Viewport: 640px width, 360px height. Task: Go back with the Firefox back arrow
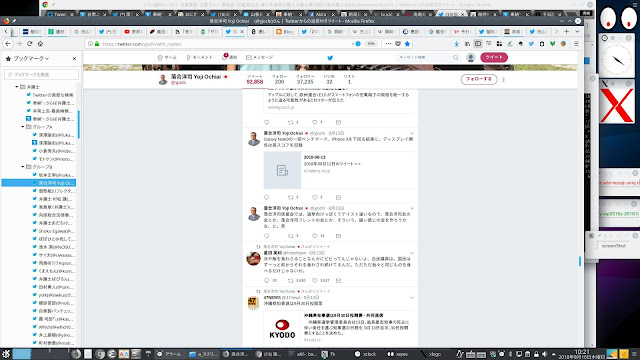(x=8, y=44)
